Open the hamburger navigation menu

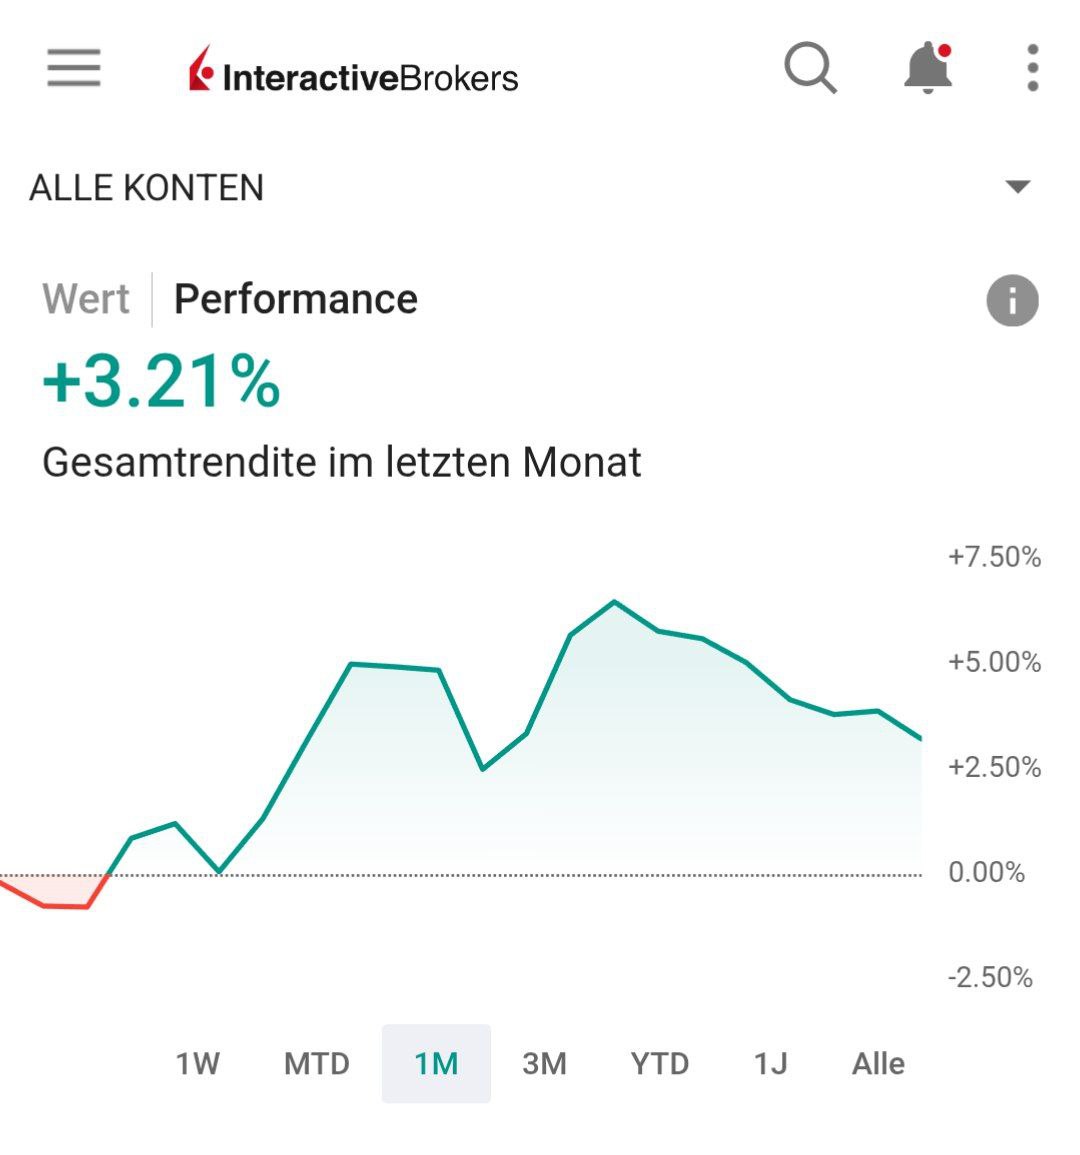(x=74, y=68)
